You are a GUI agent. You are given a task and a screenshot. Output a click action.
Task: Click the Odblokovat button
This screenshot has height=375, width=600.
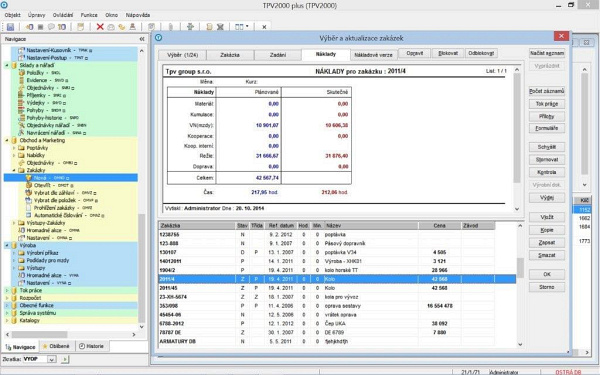point(481,54)
